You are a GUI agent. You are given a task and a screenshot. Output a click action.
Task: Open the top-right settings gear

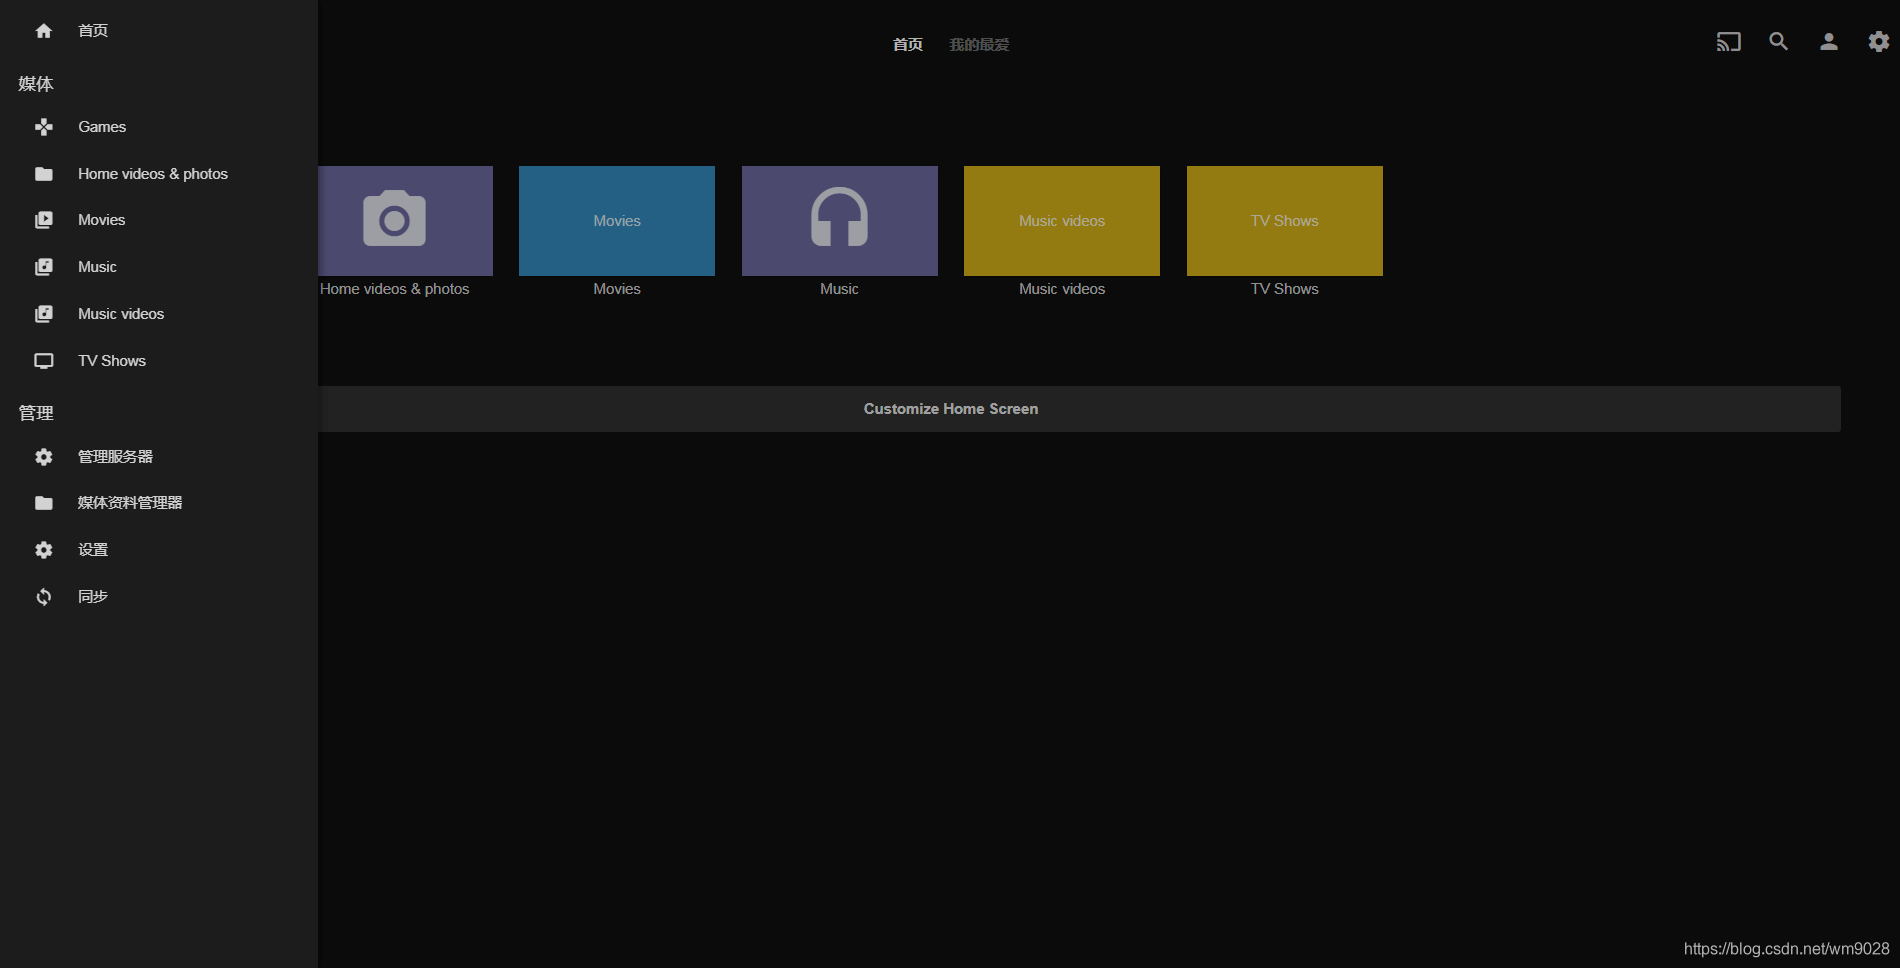pyautogui.click(x=1879, y=42)
